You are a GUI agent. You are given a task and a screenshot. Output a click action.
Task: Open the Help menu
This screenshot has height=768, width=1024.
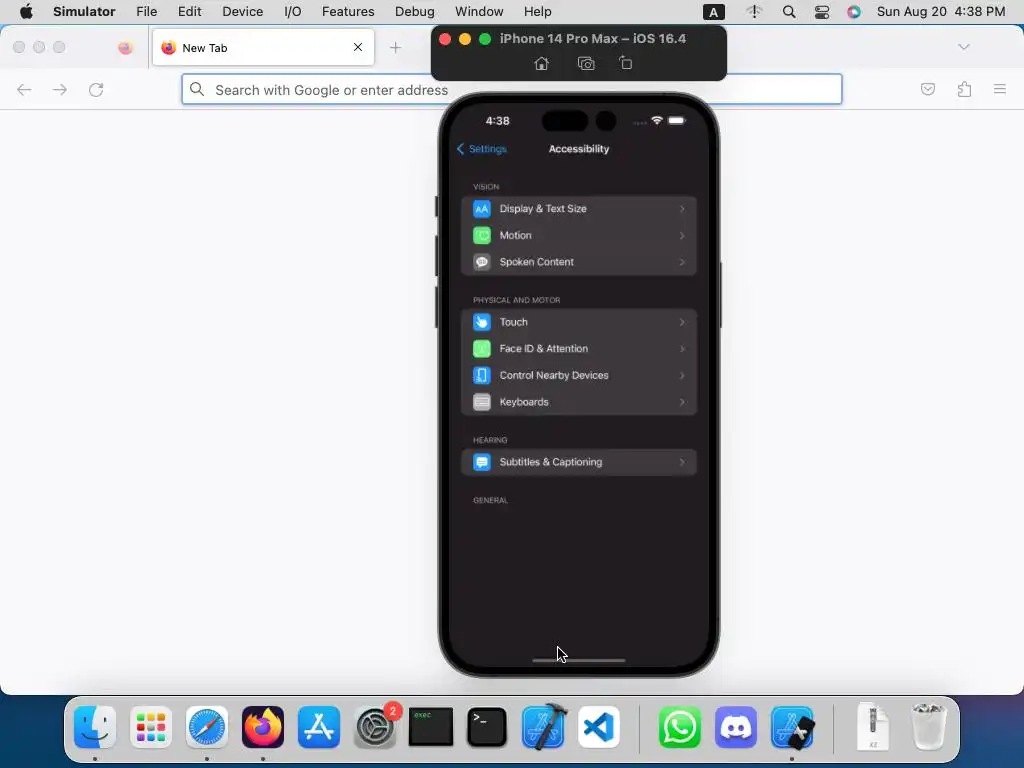pyautogui.click(x=537, y=12)
